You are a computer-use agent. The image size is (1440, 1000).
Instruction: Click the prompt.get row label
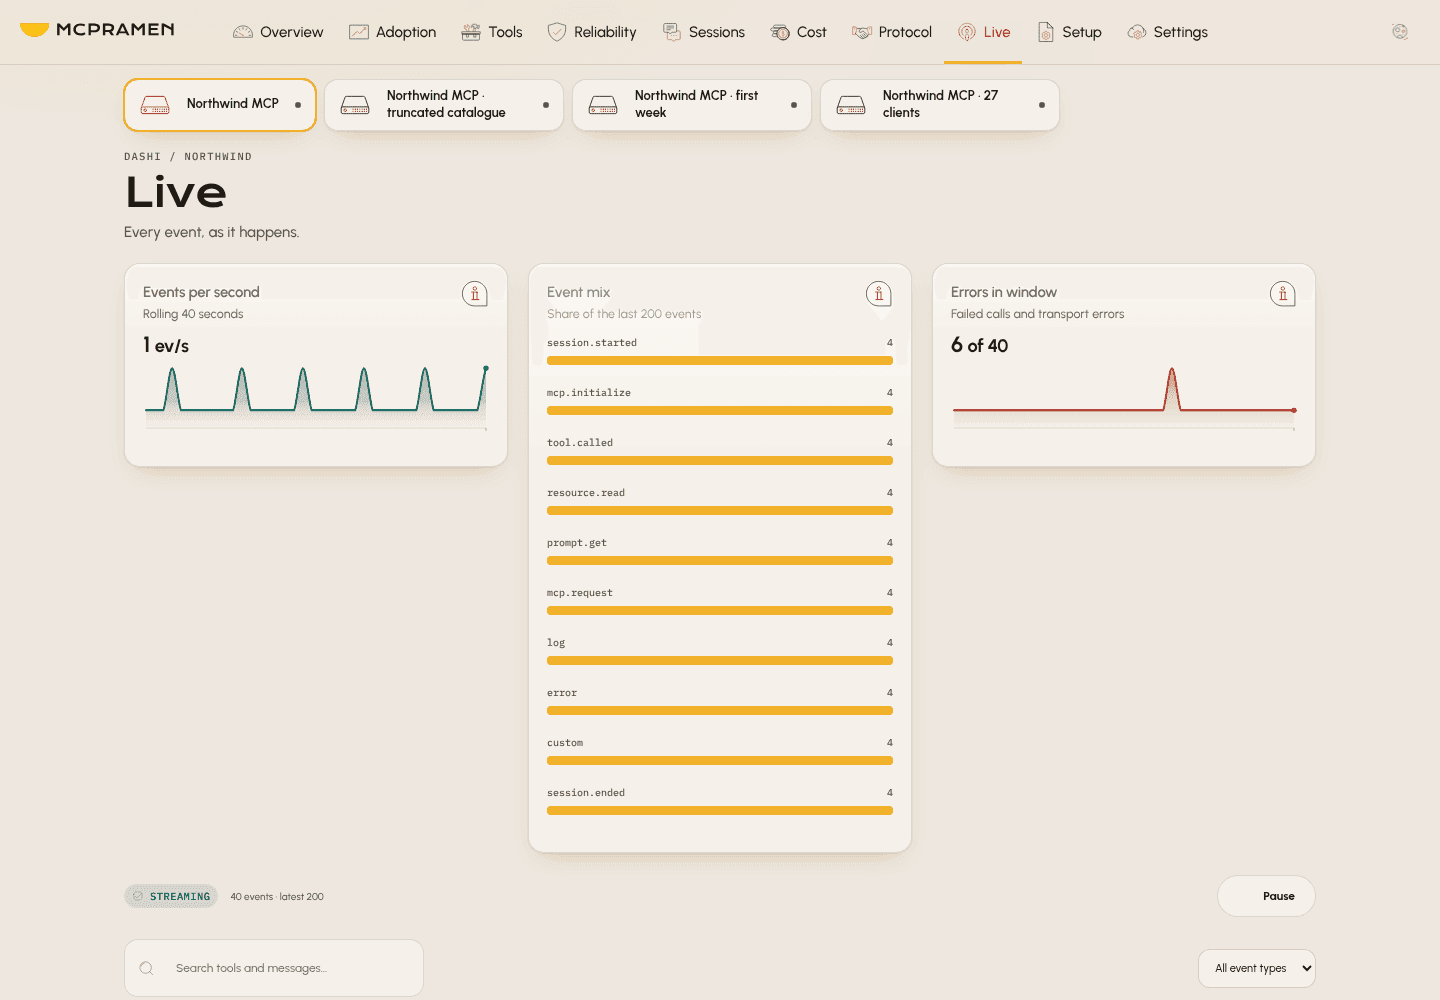577,543
